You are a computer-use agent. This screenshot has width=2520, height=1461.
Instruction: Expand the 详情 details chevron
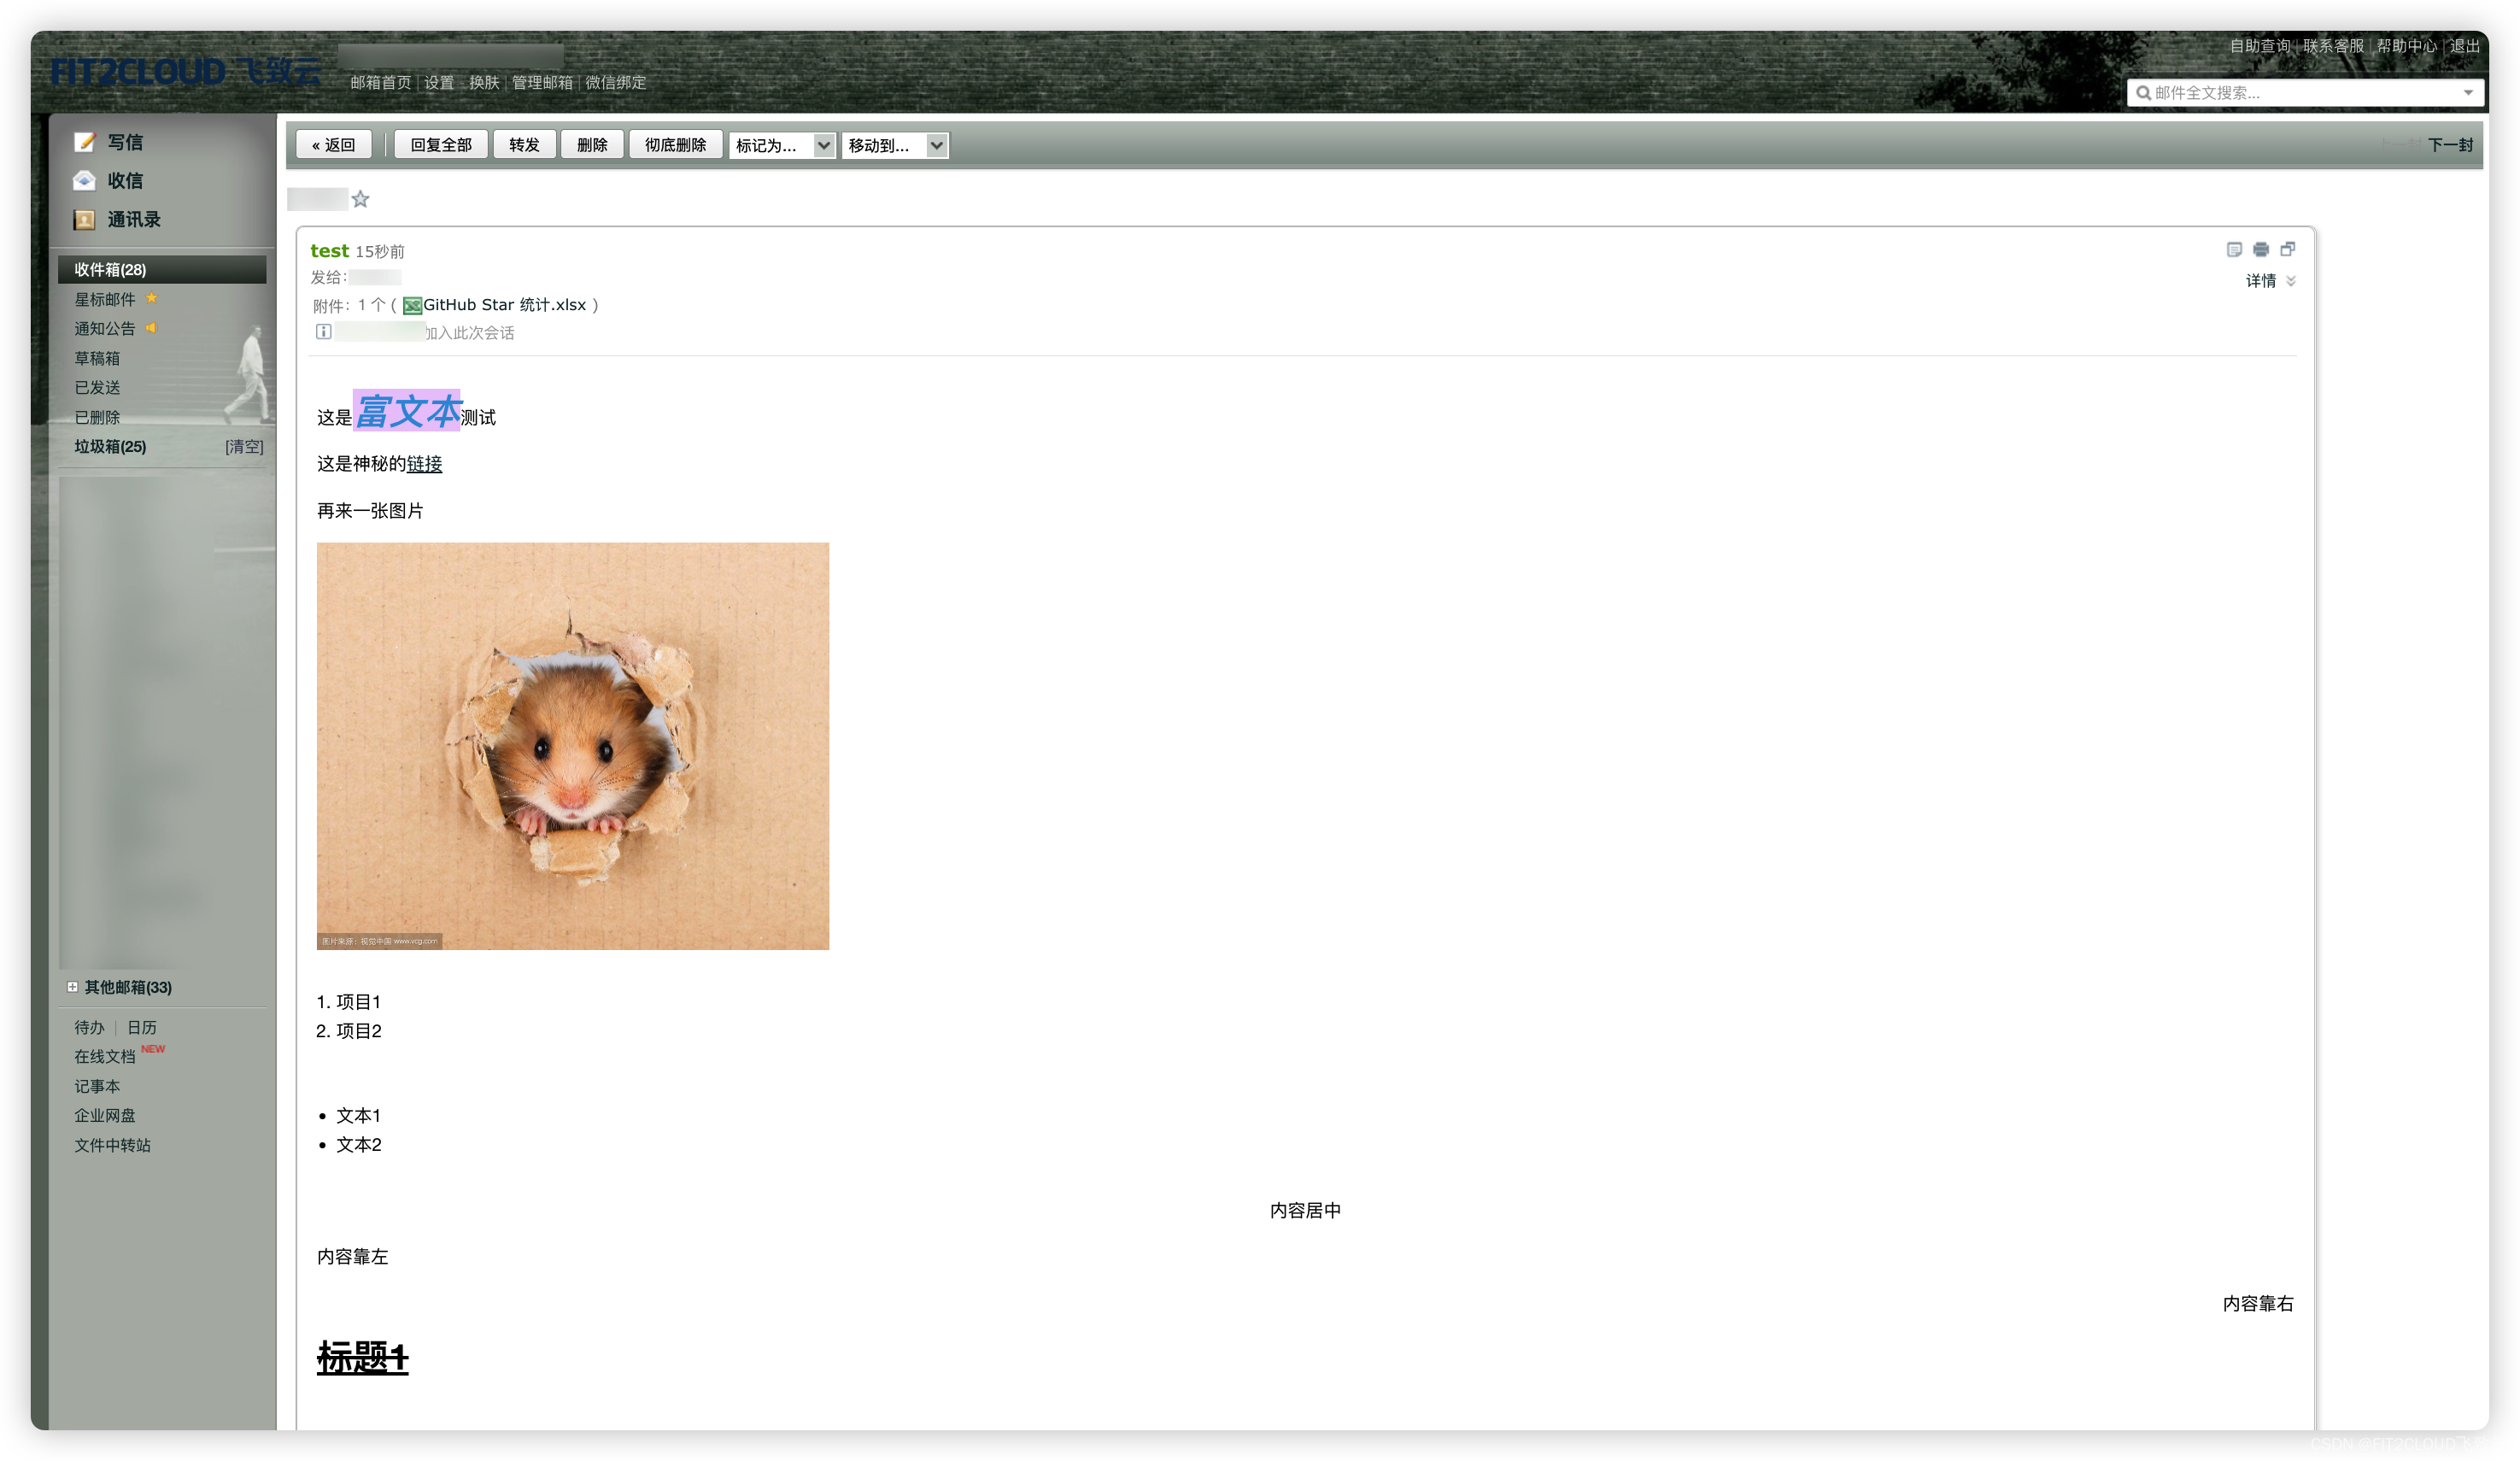pos(2290,281)
